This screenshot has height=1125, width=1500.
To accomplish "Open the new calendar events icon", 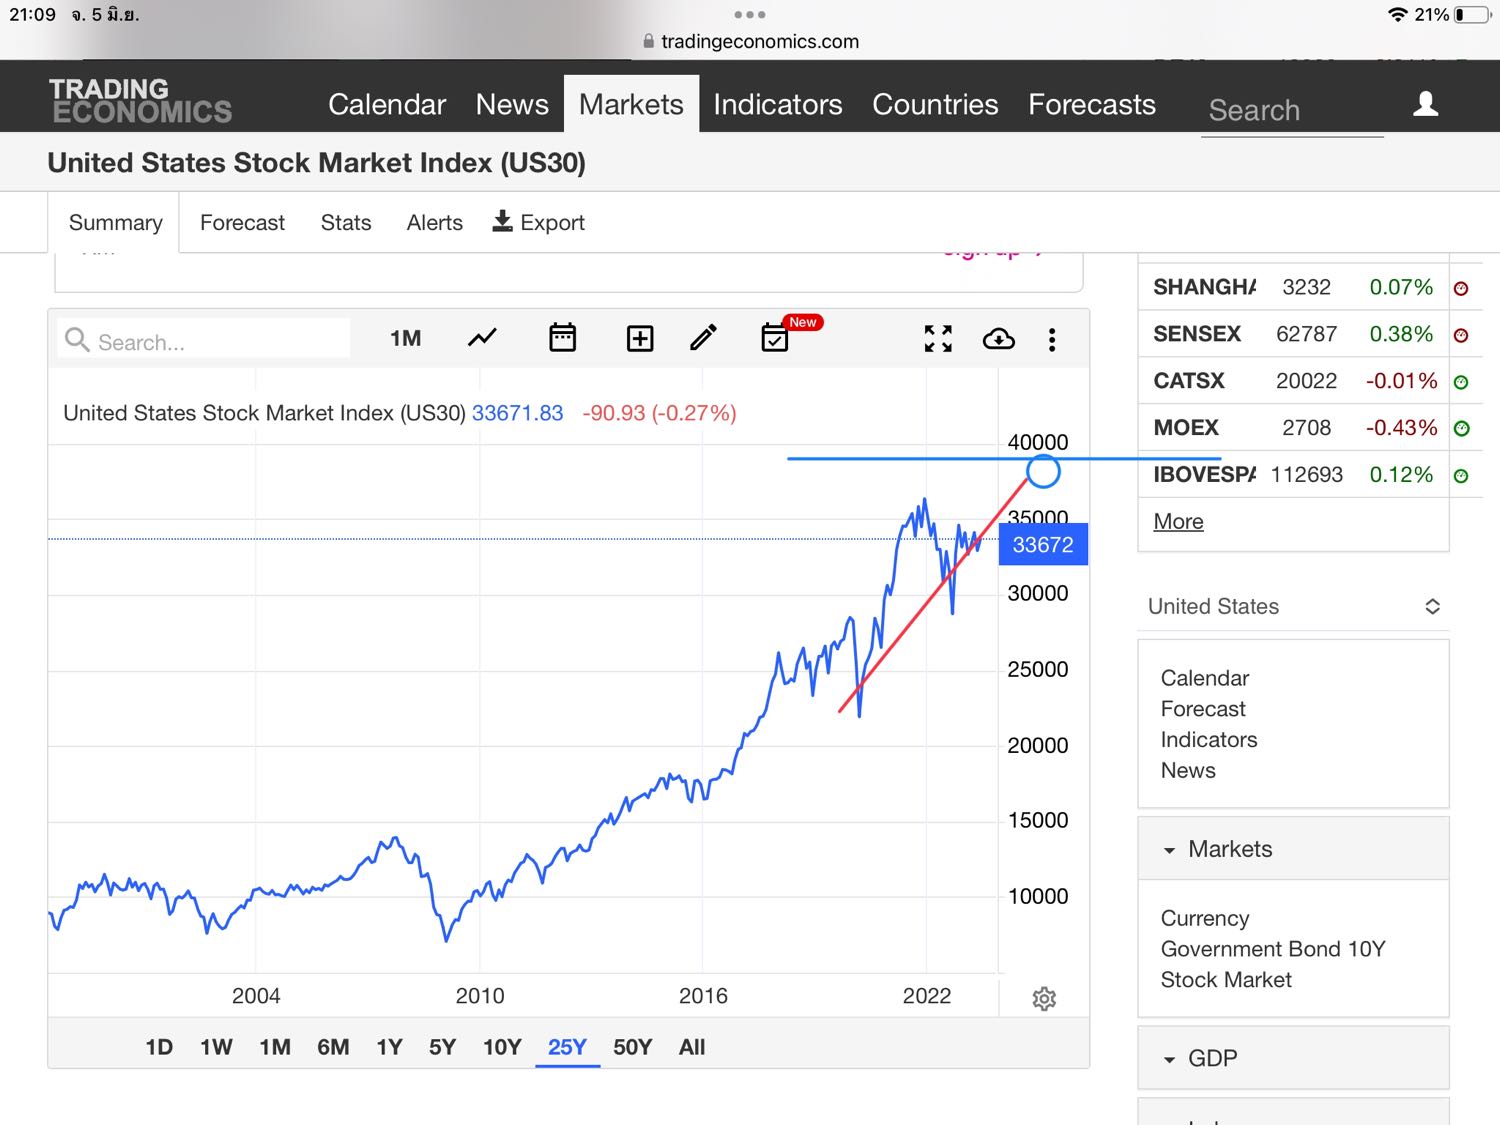I will click(x=775, y=339).
